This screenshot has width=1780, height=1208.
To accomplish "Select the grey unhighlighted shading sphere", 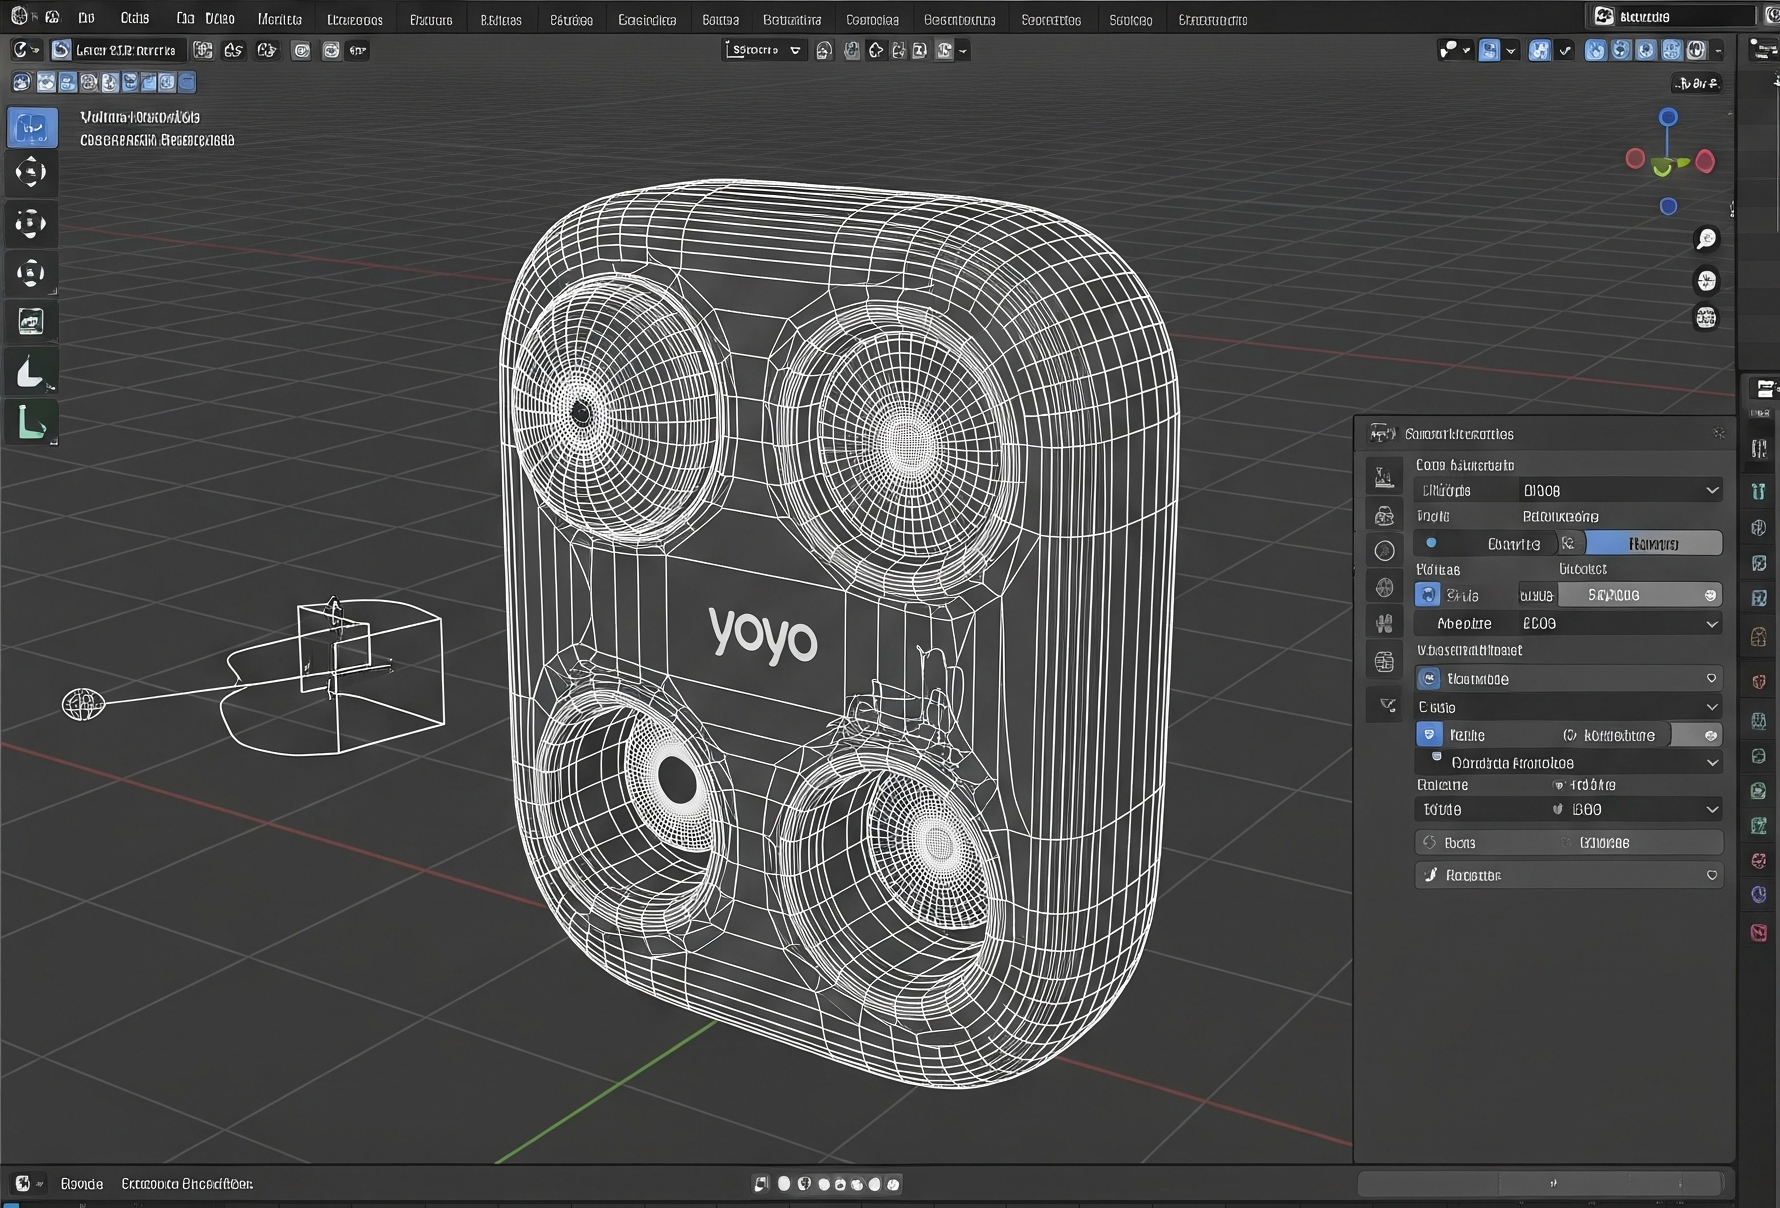I will click(x=1697, y=50).
